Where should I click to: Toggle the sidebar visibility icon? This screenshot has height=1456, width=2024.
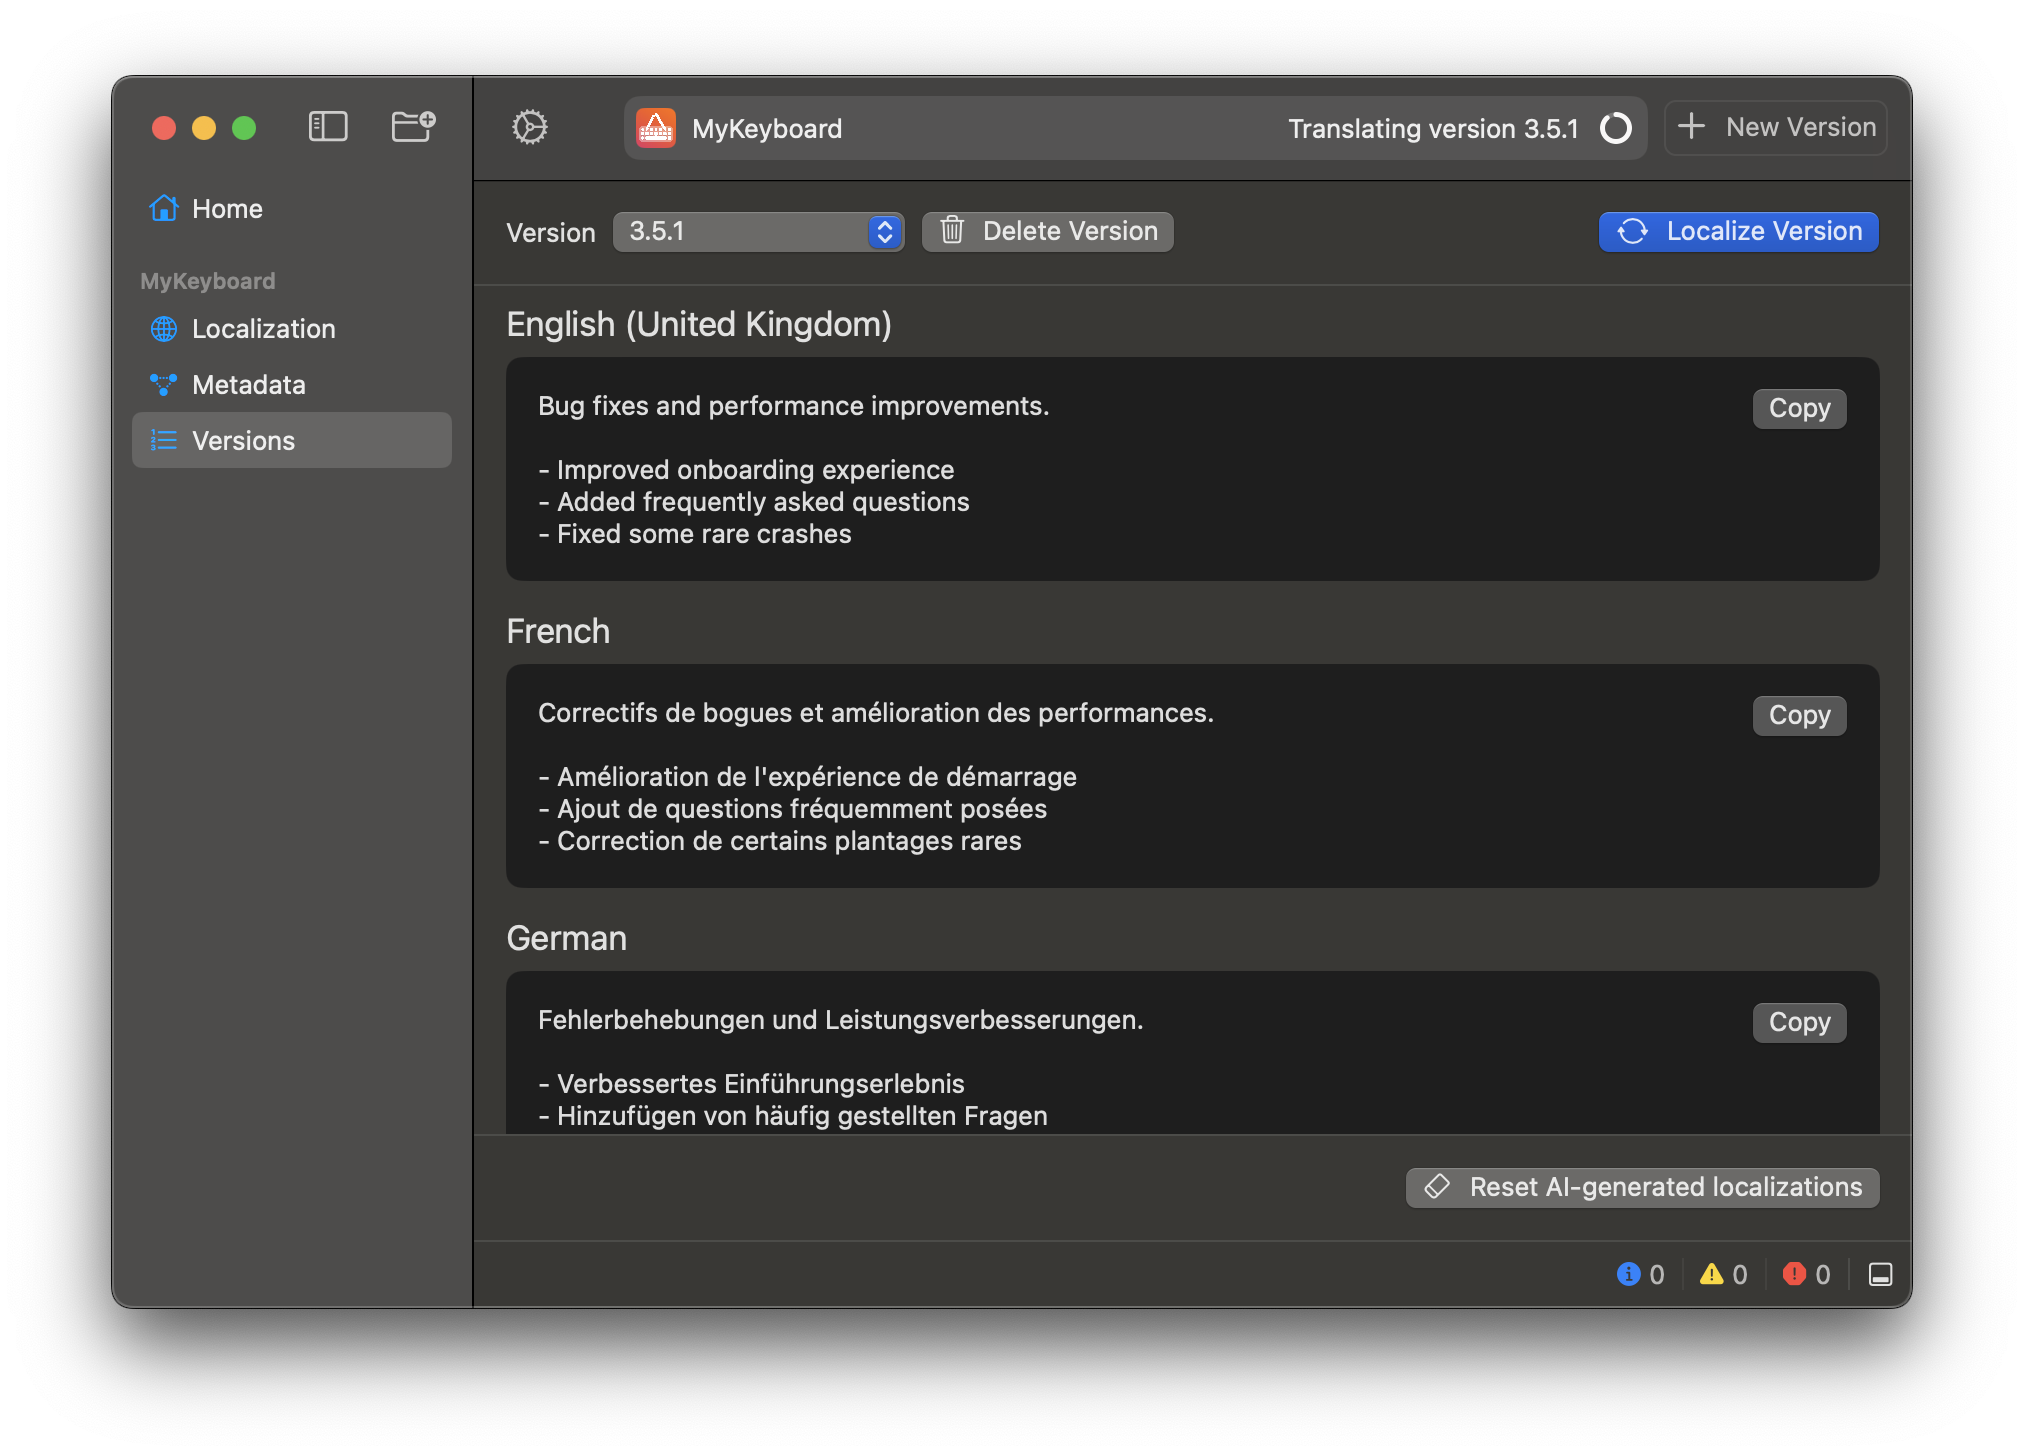coord(328,127)
